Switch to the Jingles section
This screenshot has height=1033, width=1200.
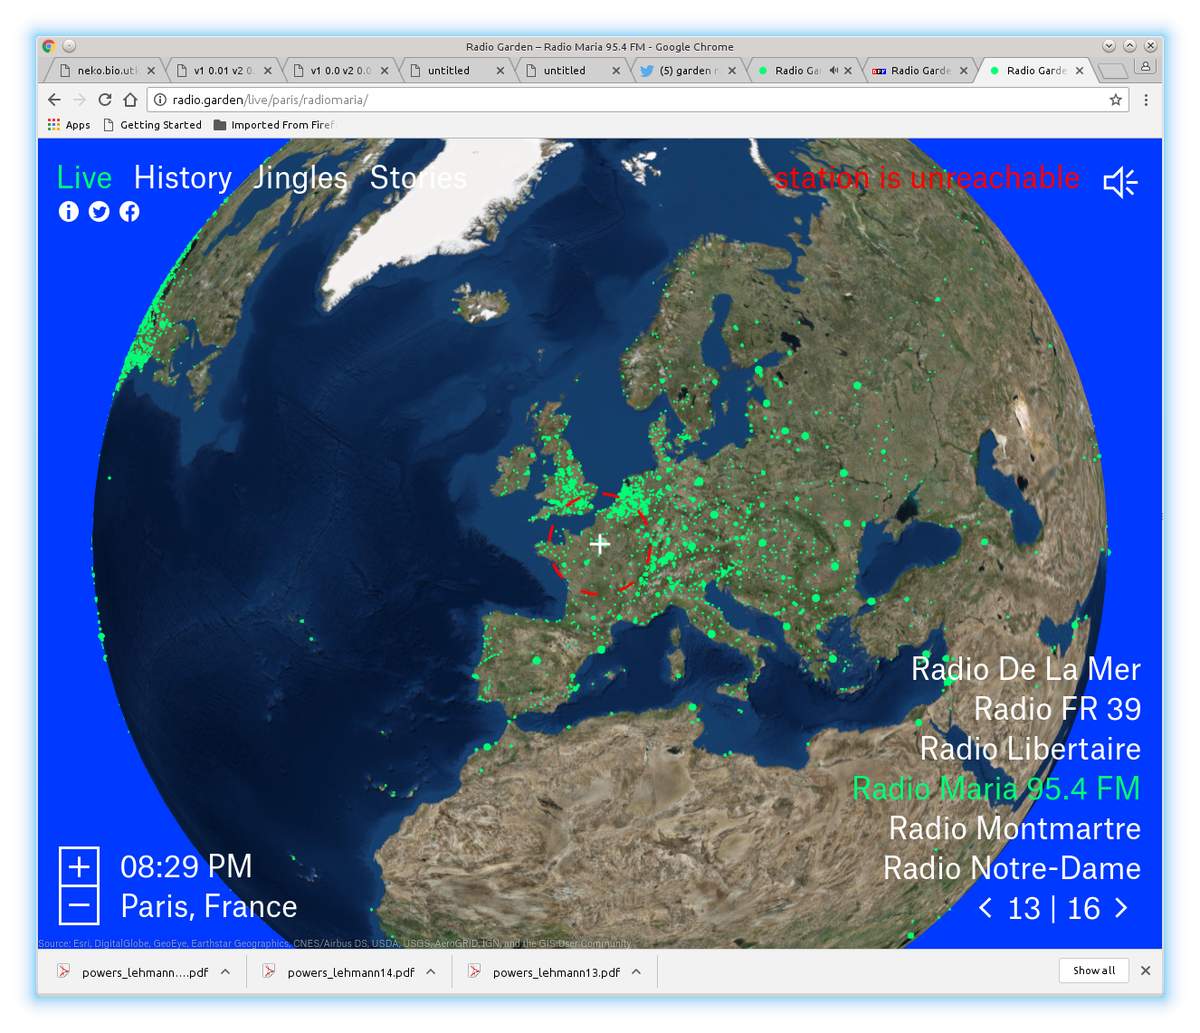[x=301, y=178]
